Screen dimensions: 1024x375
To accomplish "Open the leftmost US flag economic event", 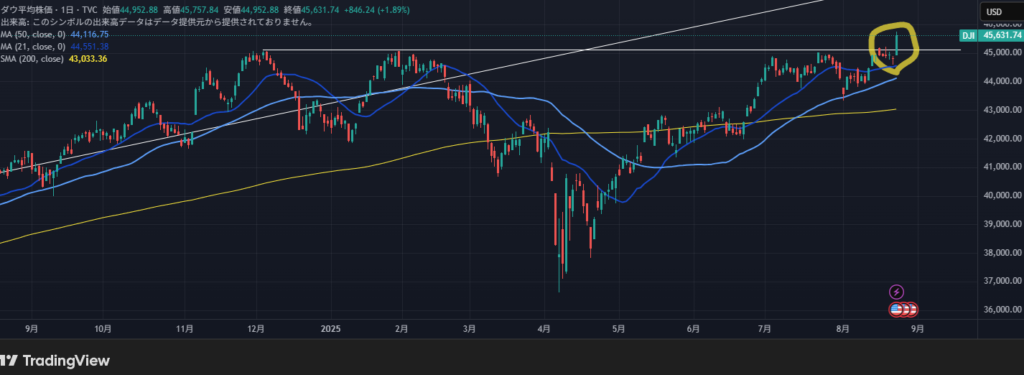I will point(896,309).
